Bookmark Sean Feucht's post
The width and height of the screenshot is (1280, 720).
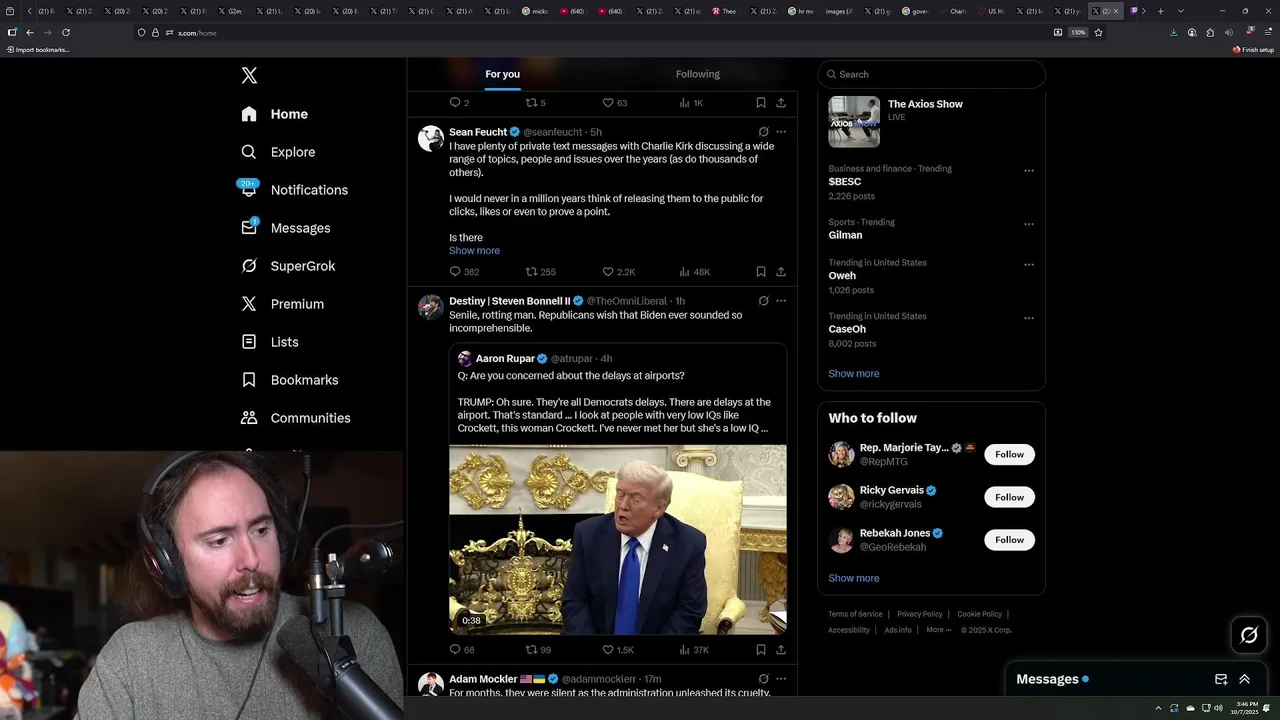tap(761, 272)
